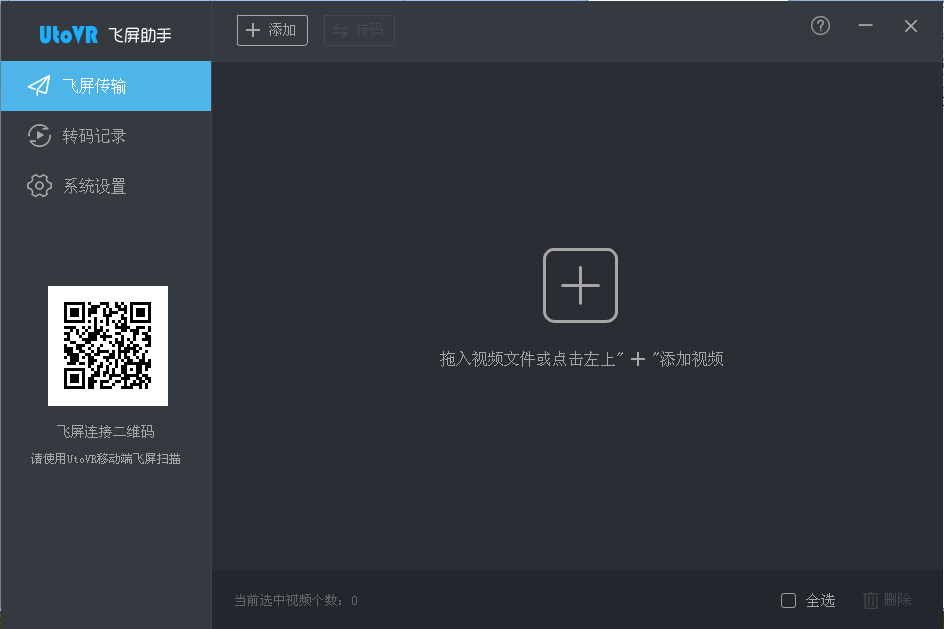Click the 转码记录 playback history icon
This screenshot has width=944, height=629.
click(x=38, y=136)
